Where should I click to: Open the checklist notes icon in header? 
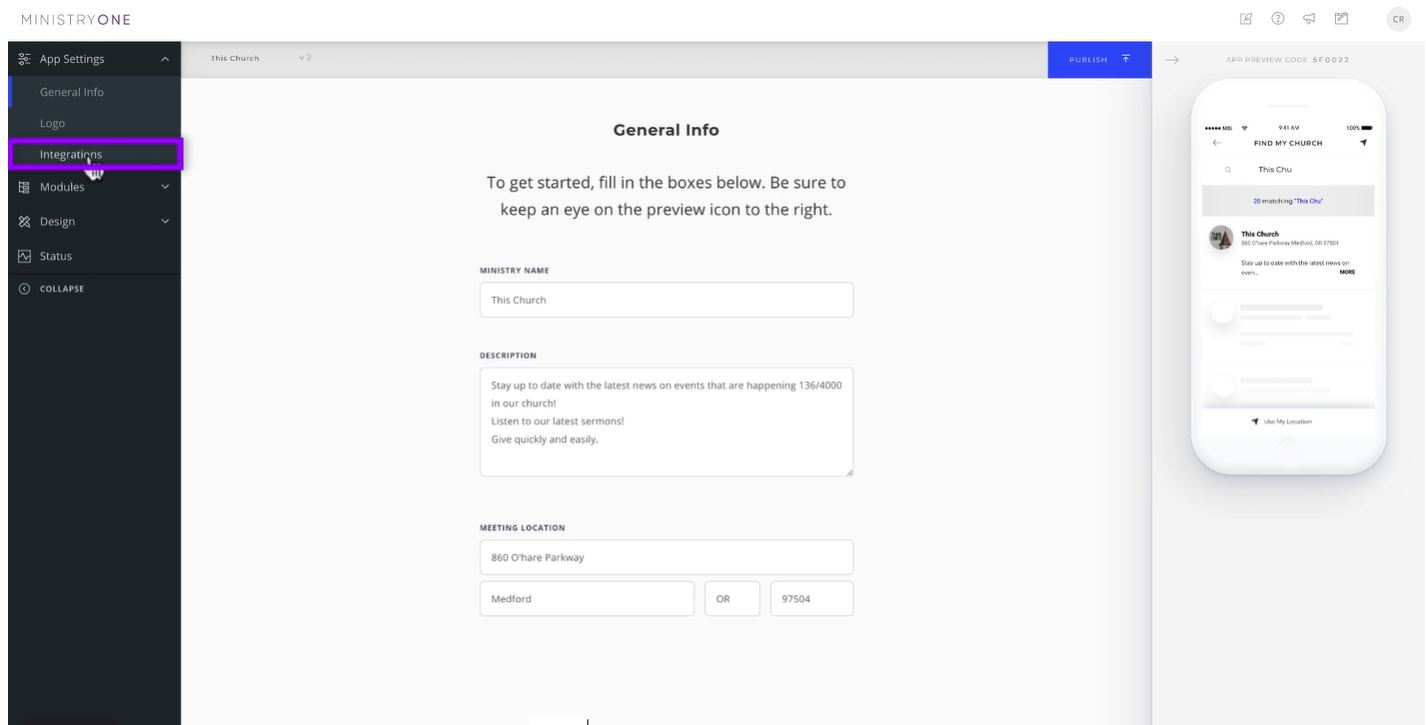pos(1342,19)
